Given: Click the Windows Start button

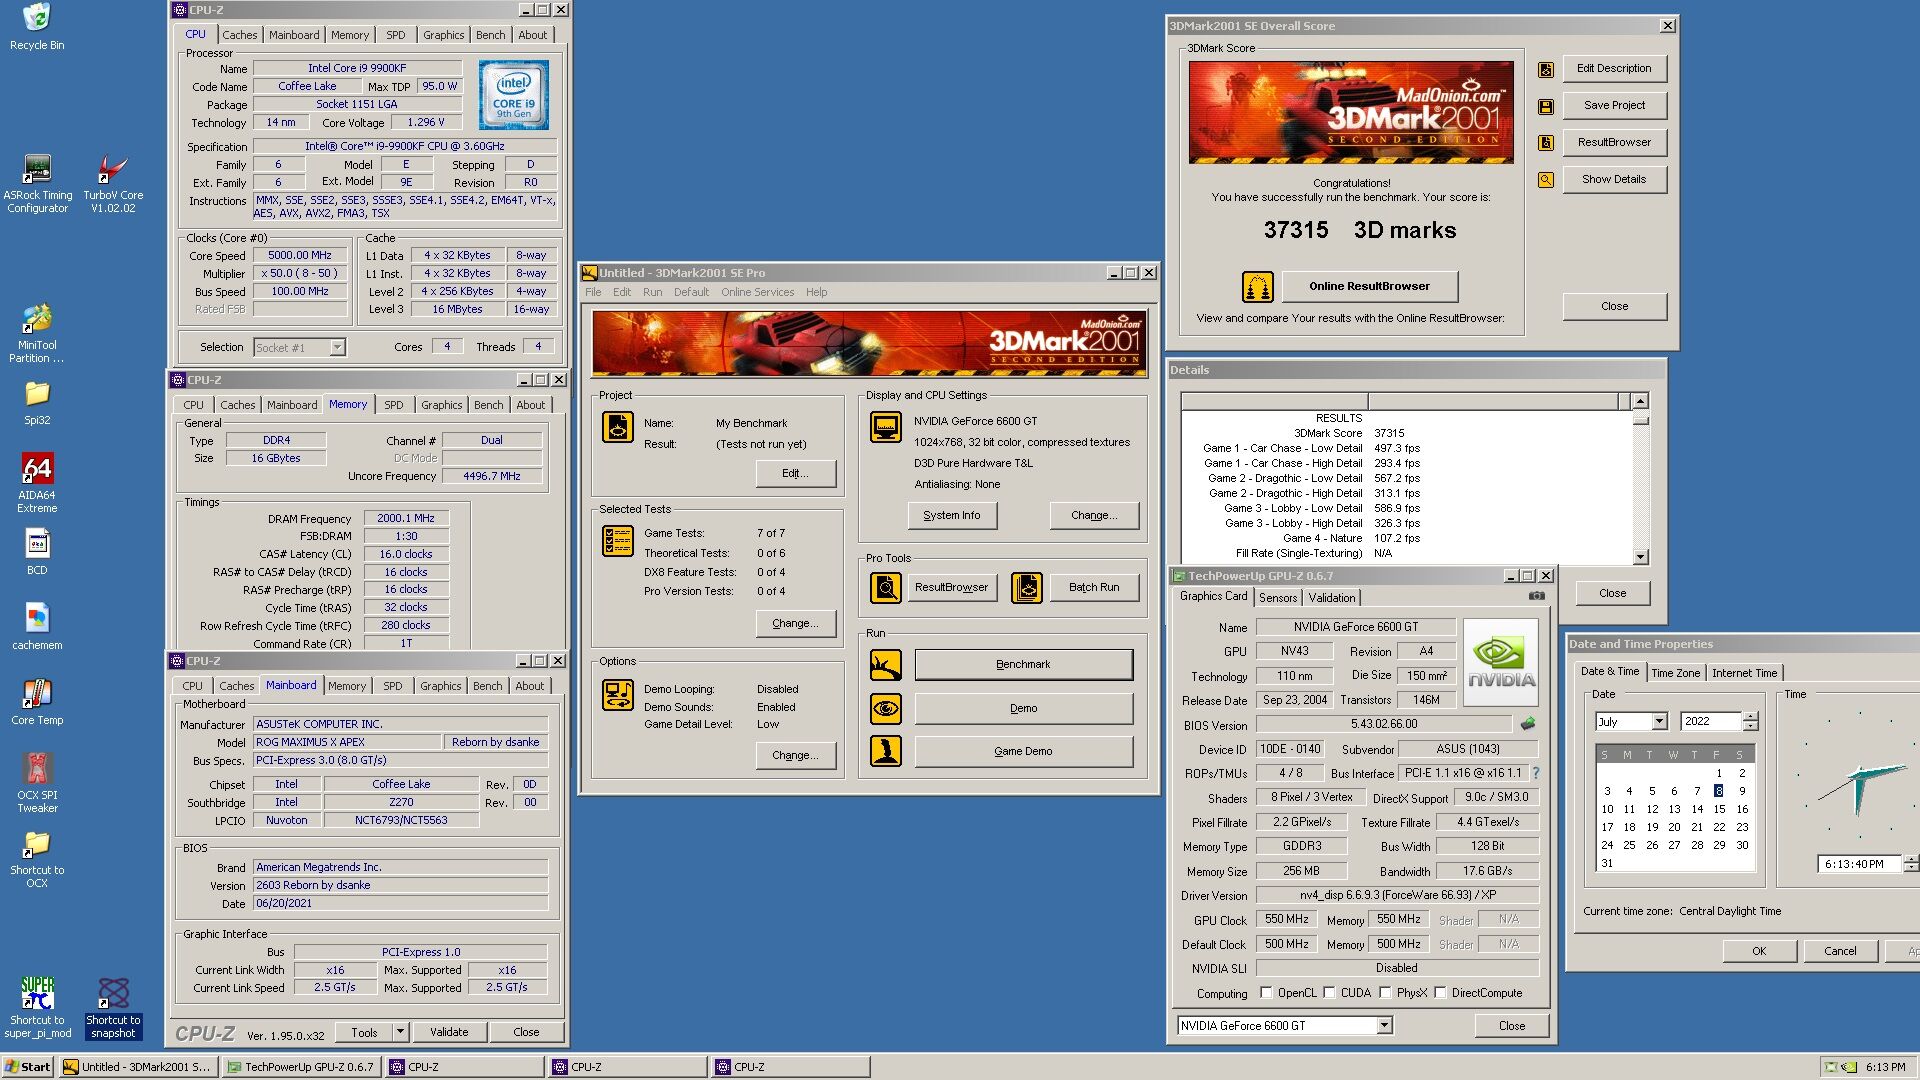Looking at the screenshot, I should pyautogui.click(x=27, y=1067).
